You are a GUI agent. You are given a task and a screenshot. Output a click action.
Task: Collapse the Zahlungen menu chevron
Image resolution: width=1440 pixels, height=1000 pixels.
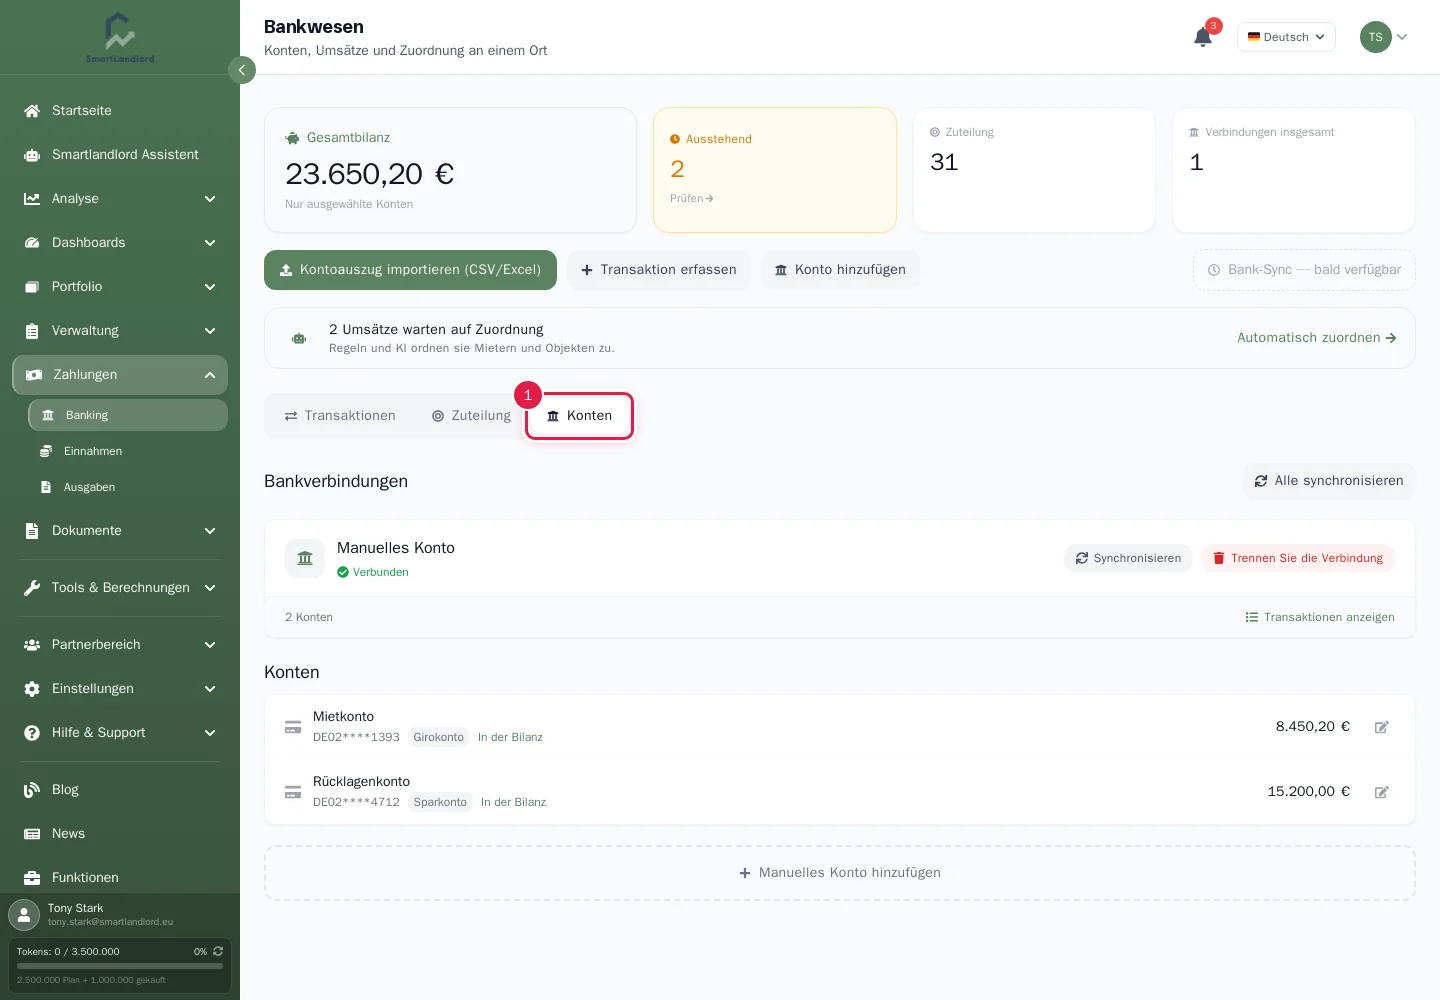click(210, 375)
